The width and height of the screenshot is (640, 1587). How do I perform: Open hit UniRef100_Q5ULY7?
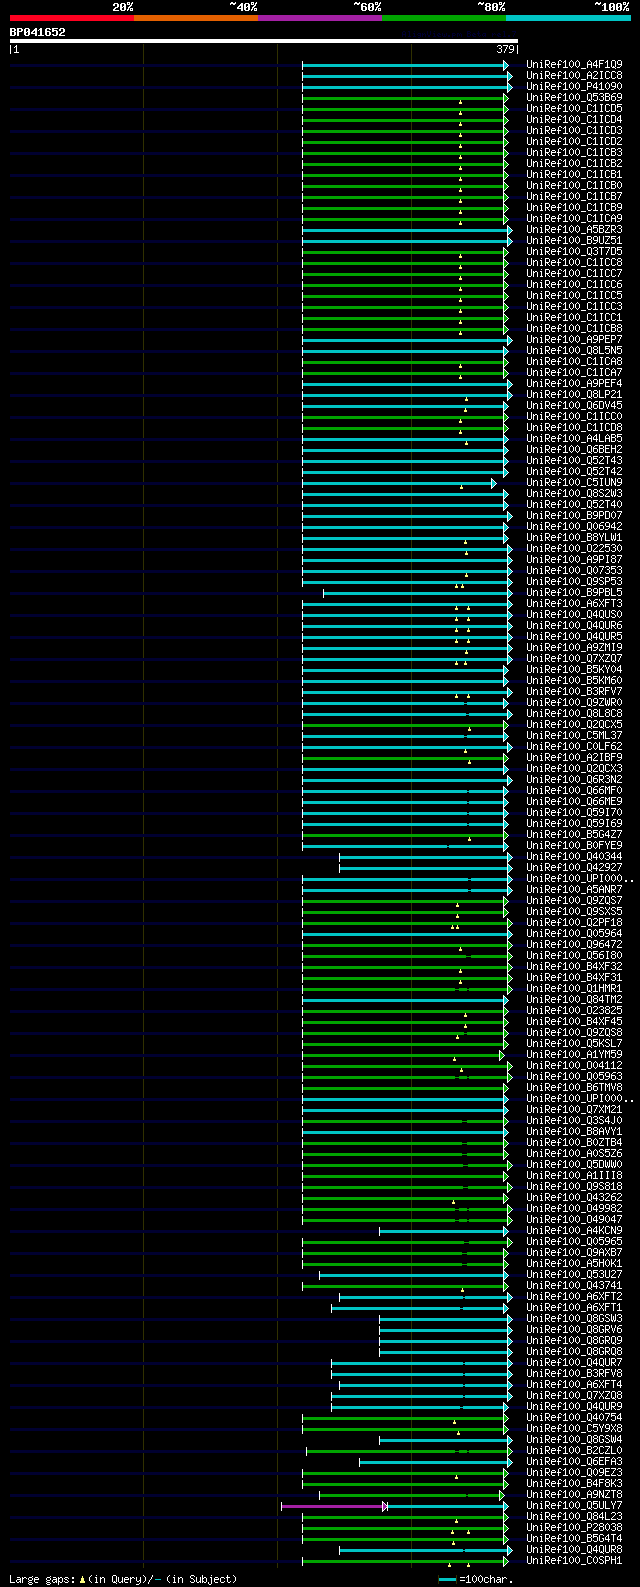574,1505
